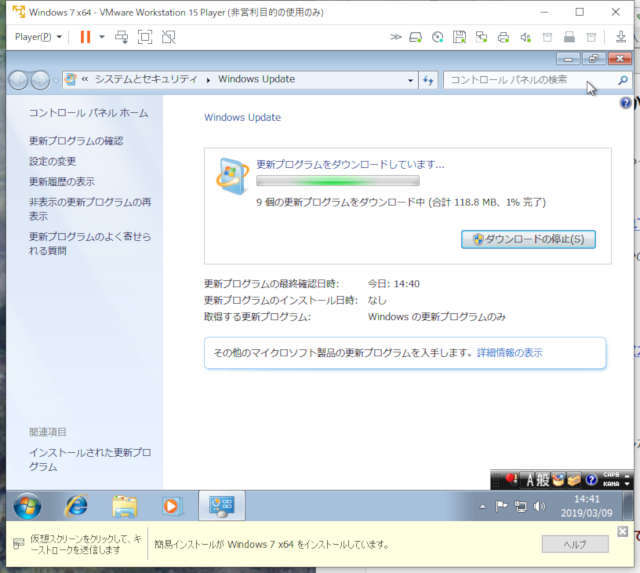Click the update download progress bar
The image size is (640, 573).
pos(338,181)
